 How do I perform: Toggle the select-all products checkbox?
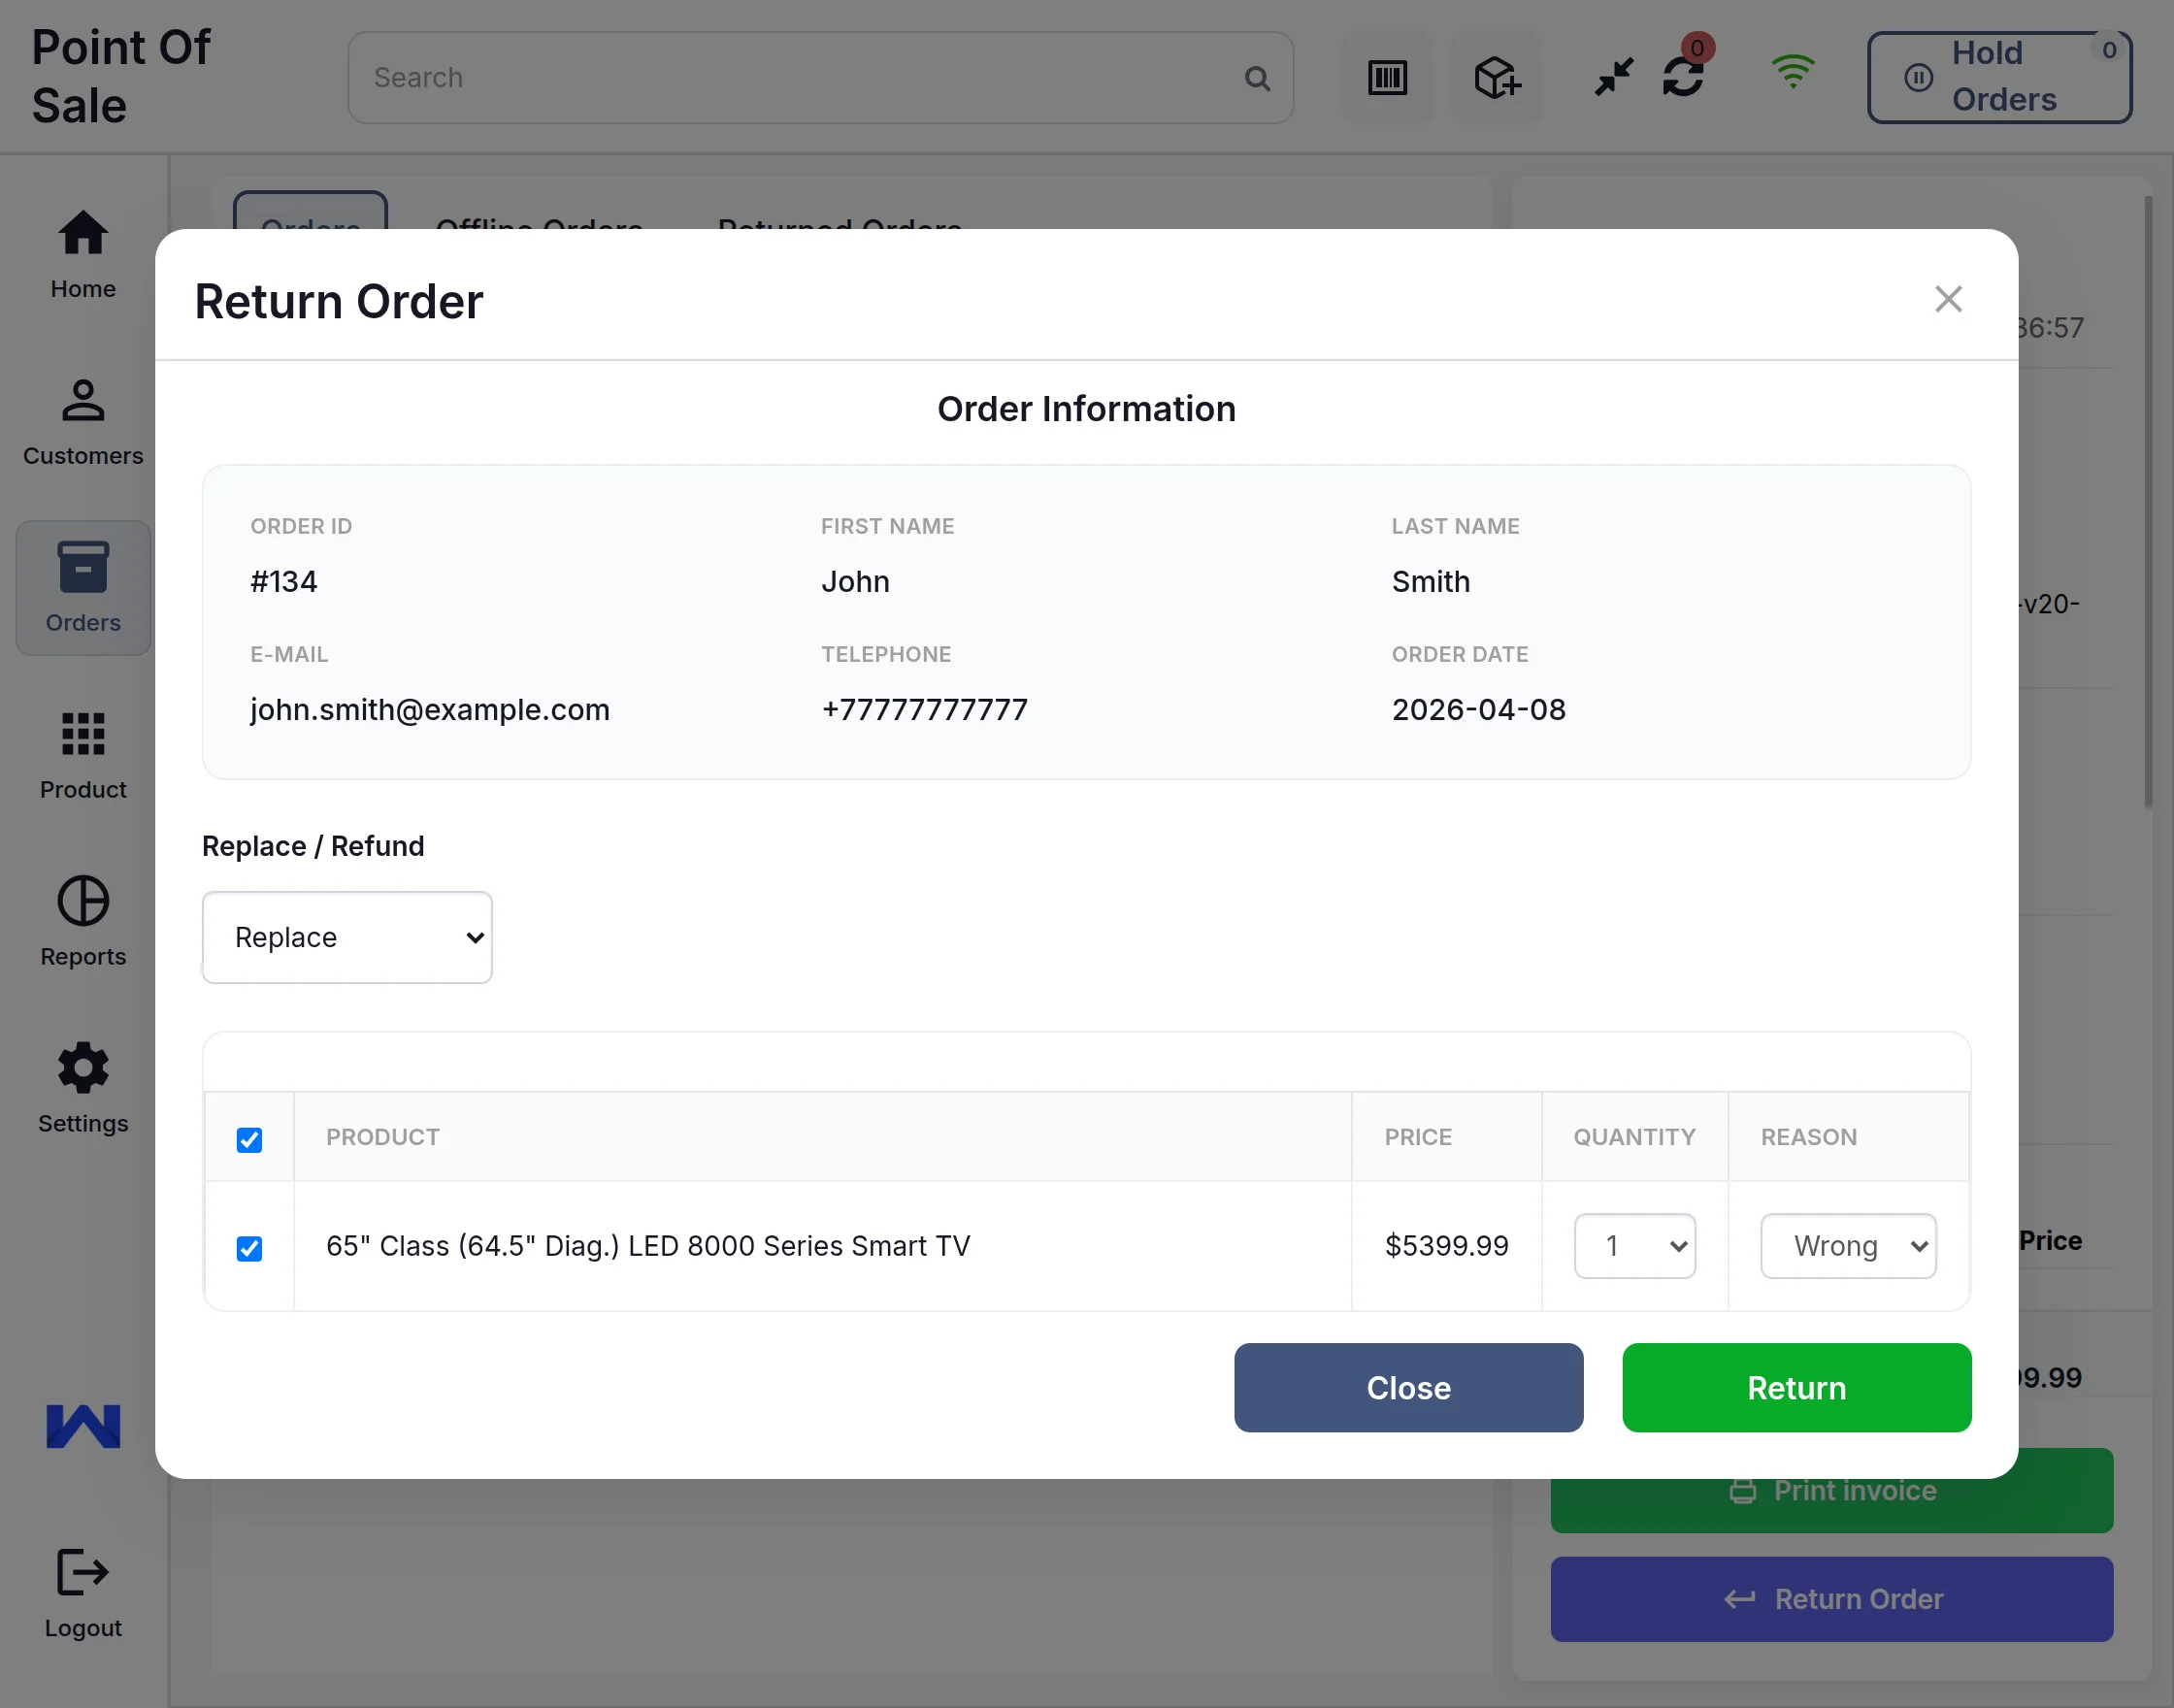coord(249,1140)
